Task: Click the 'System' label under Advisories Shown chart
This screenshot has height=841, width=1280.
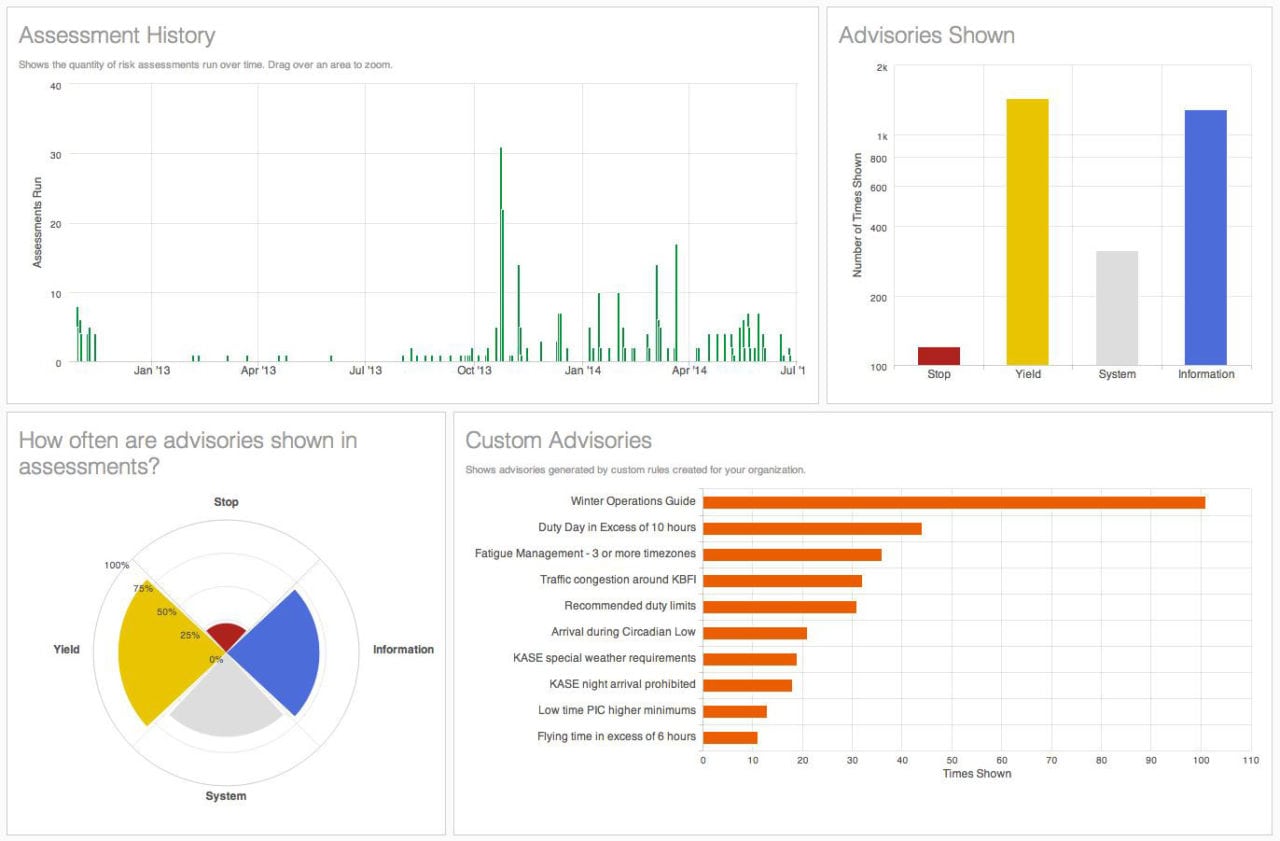Action: coord(1117,374)
